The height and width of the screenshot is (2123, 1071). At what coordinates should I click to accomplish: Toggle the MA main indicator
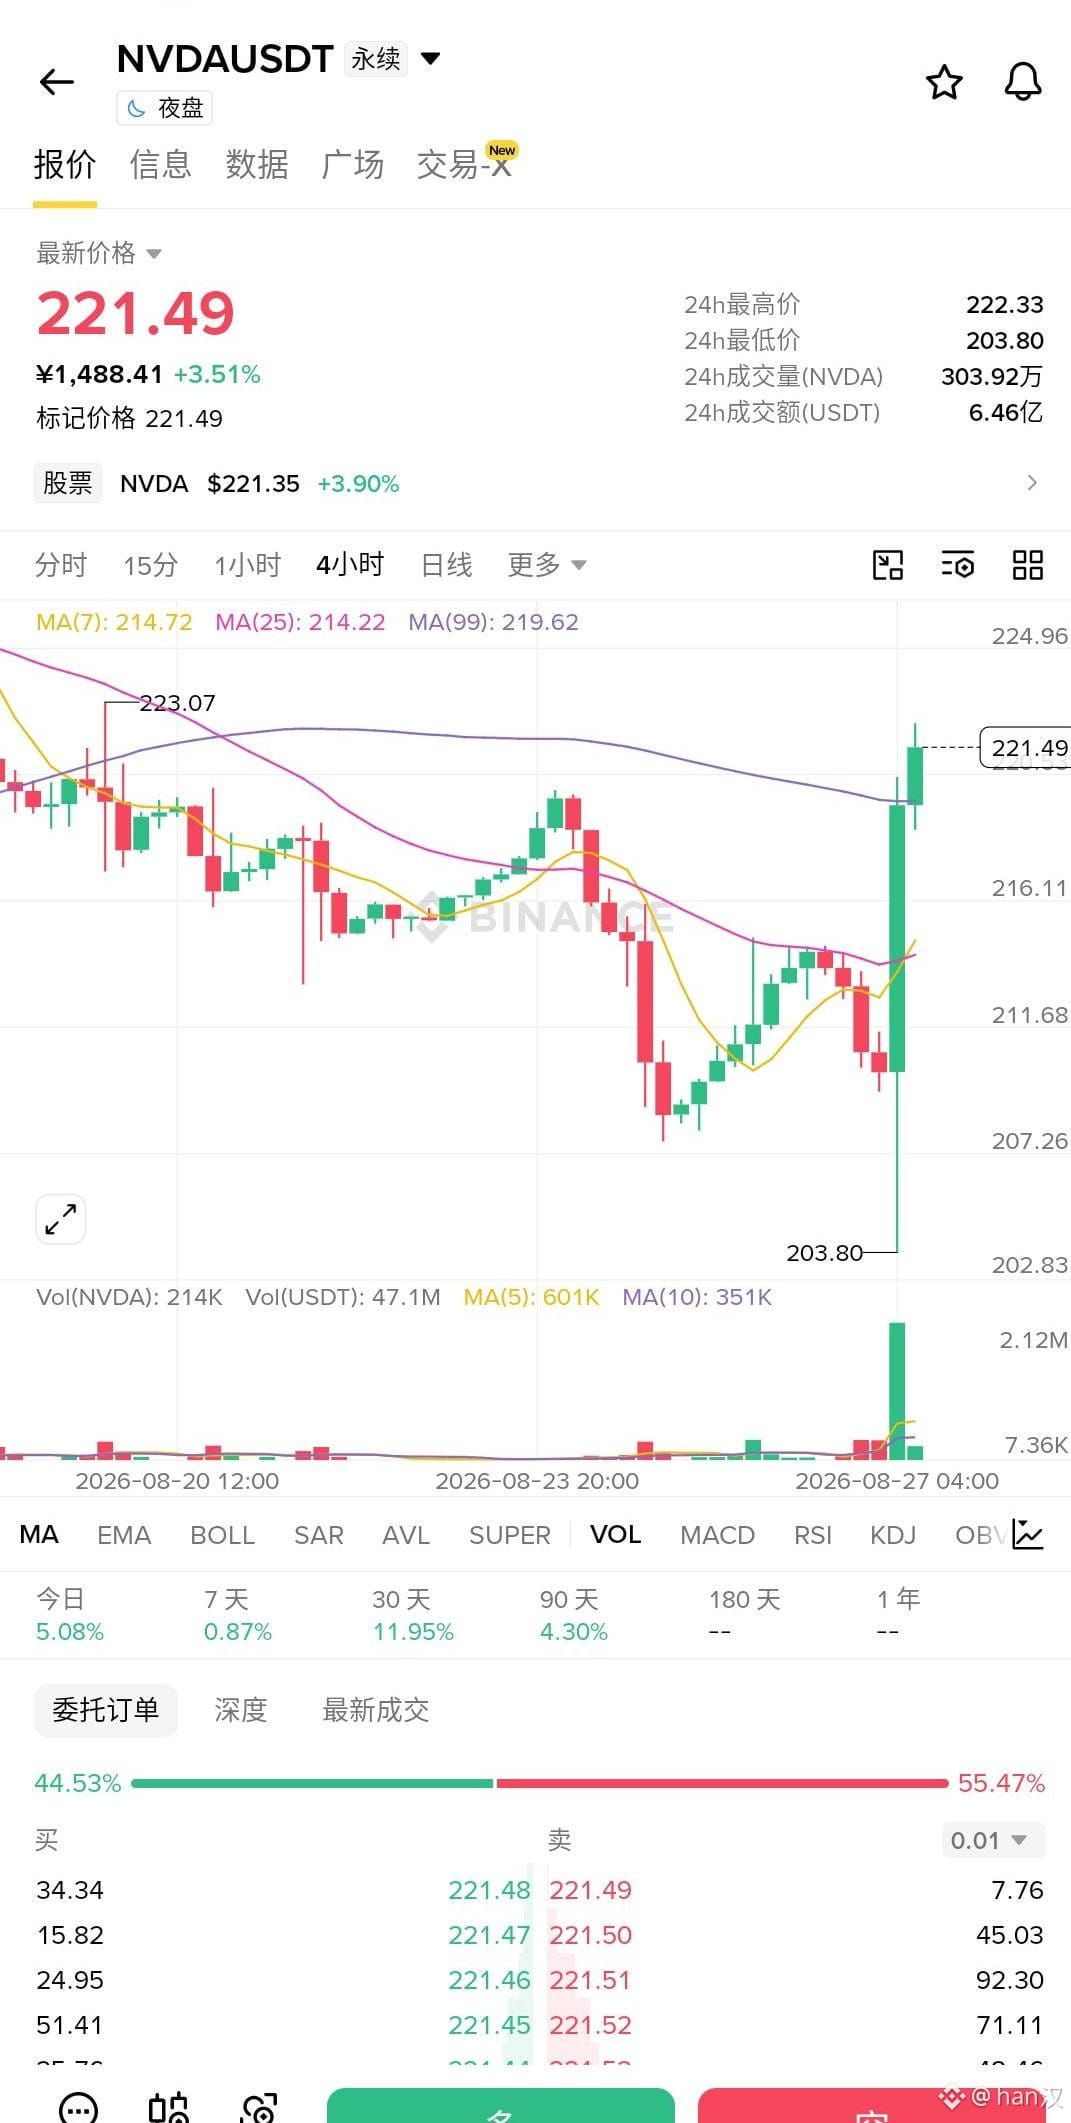(39, 1534)
